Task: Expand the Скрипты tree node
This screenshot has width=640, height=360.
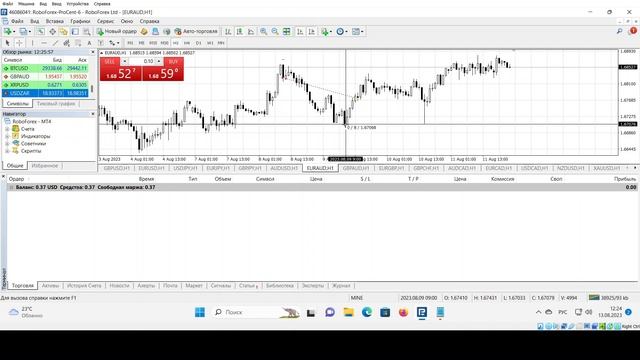Action: tap(7, 151)
